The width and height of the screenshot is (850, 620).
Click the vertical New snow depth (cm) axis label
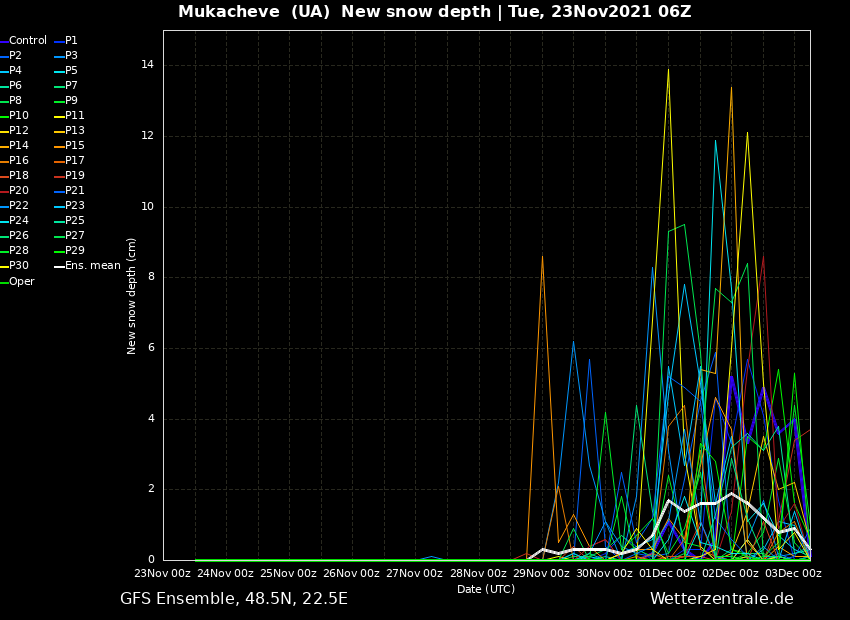pyautogui.click(x=132, y=296)
